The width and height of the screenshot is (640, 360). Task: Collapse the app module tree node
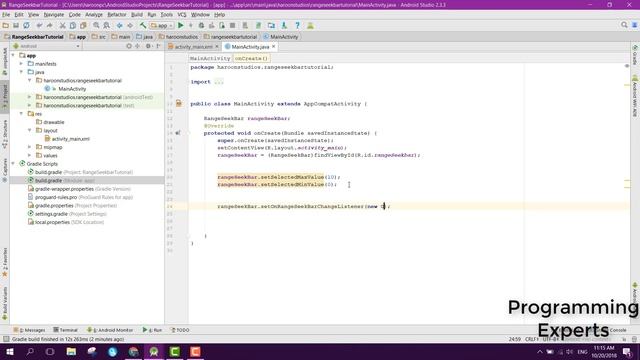point(13,56)
